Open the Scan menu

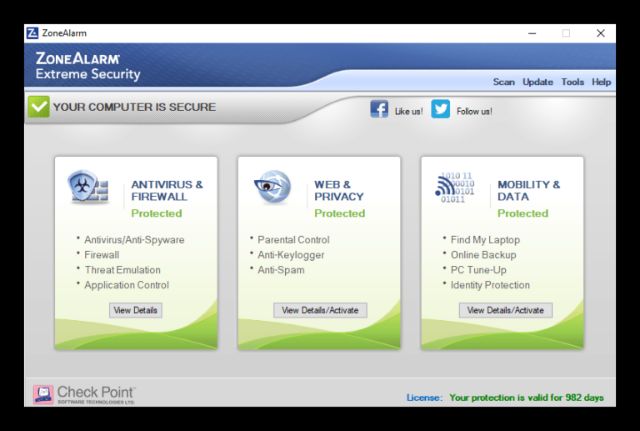(x=503, y=82)
